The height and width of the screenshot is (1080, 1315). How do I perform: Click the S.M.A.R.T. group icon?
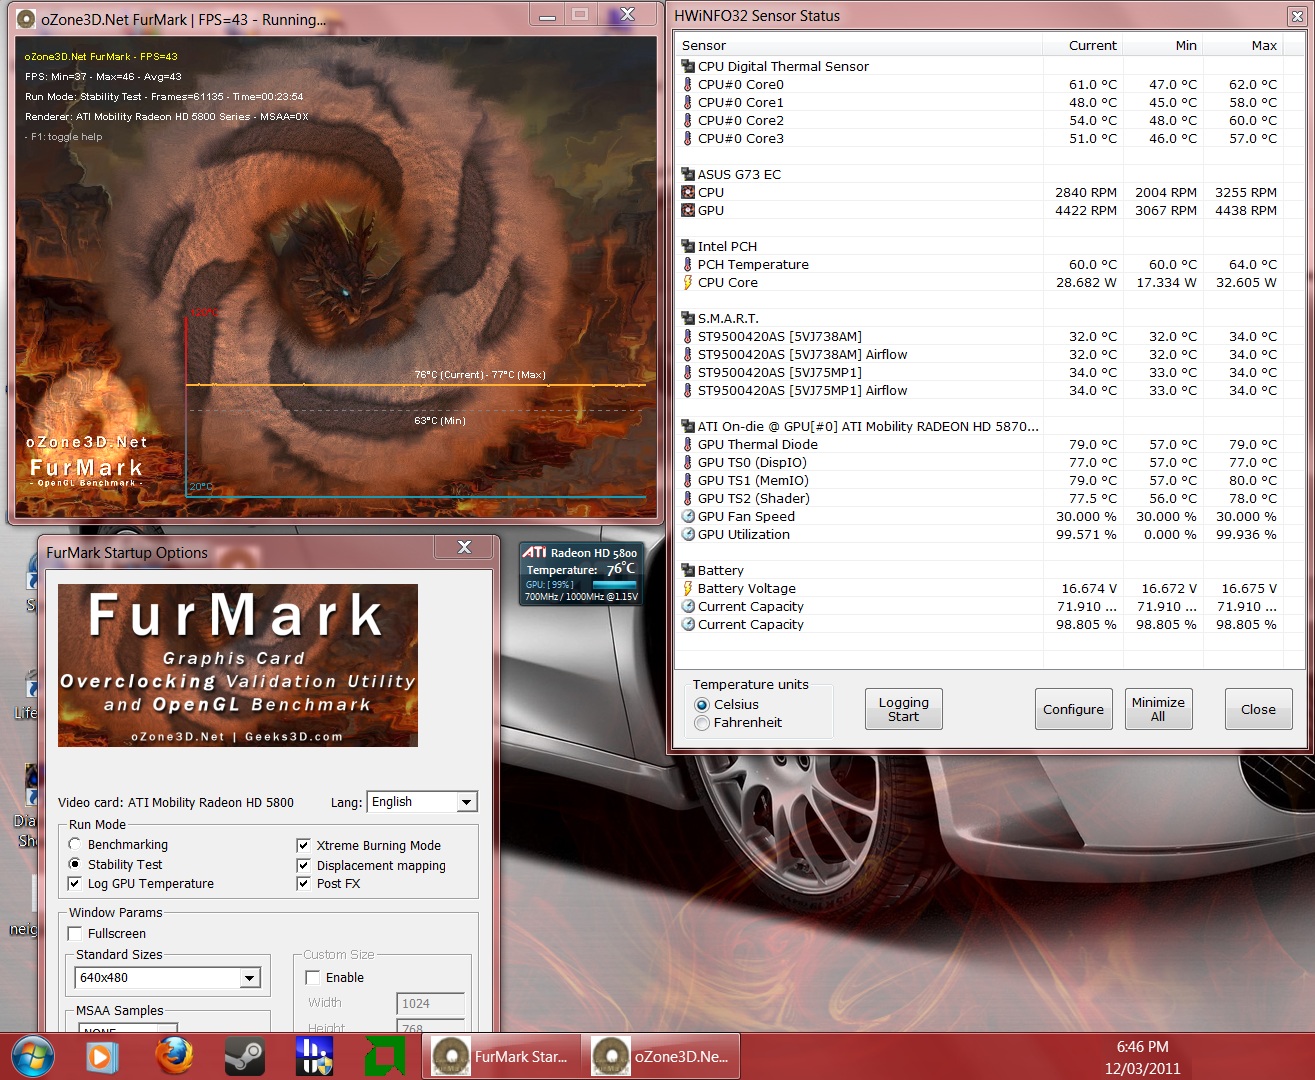coord(687,318)
